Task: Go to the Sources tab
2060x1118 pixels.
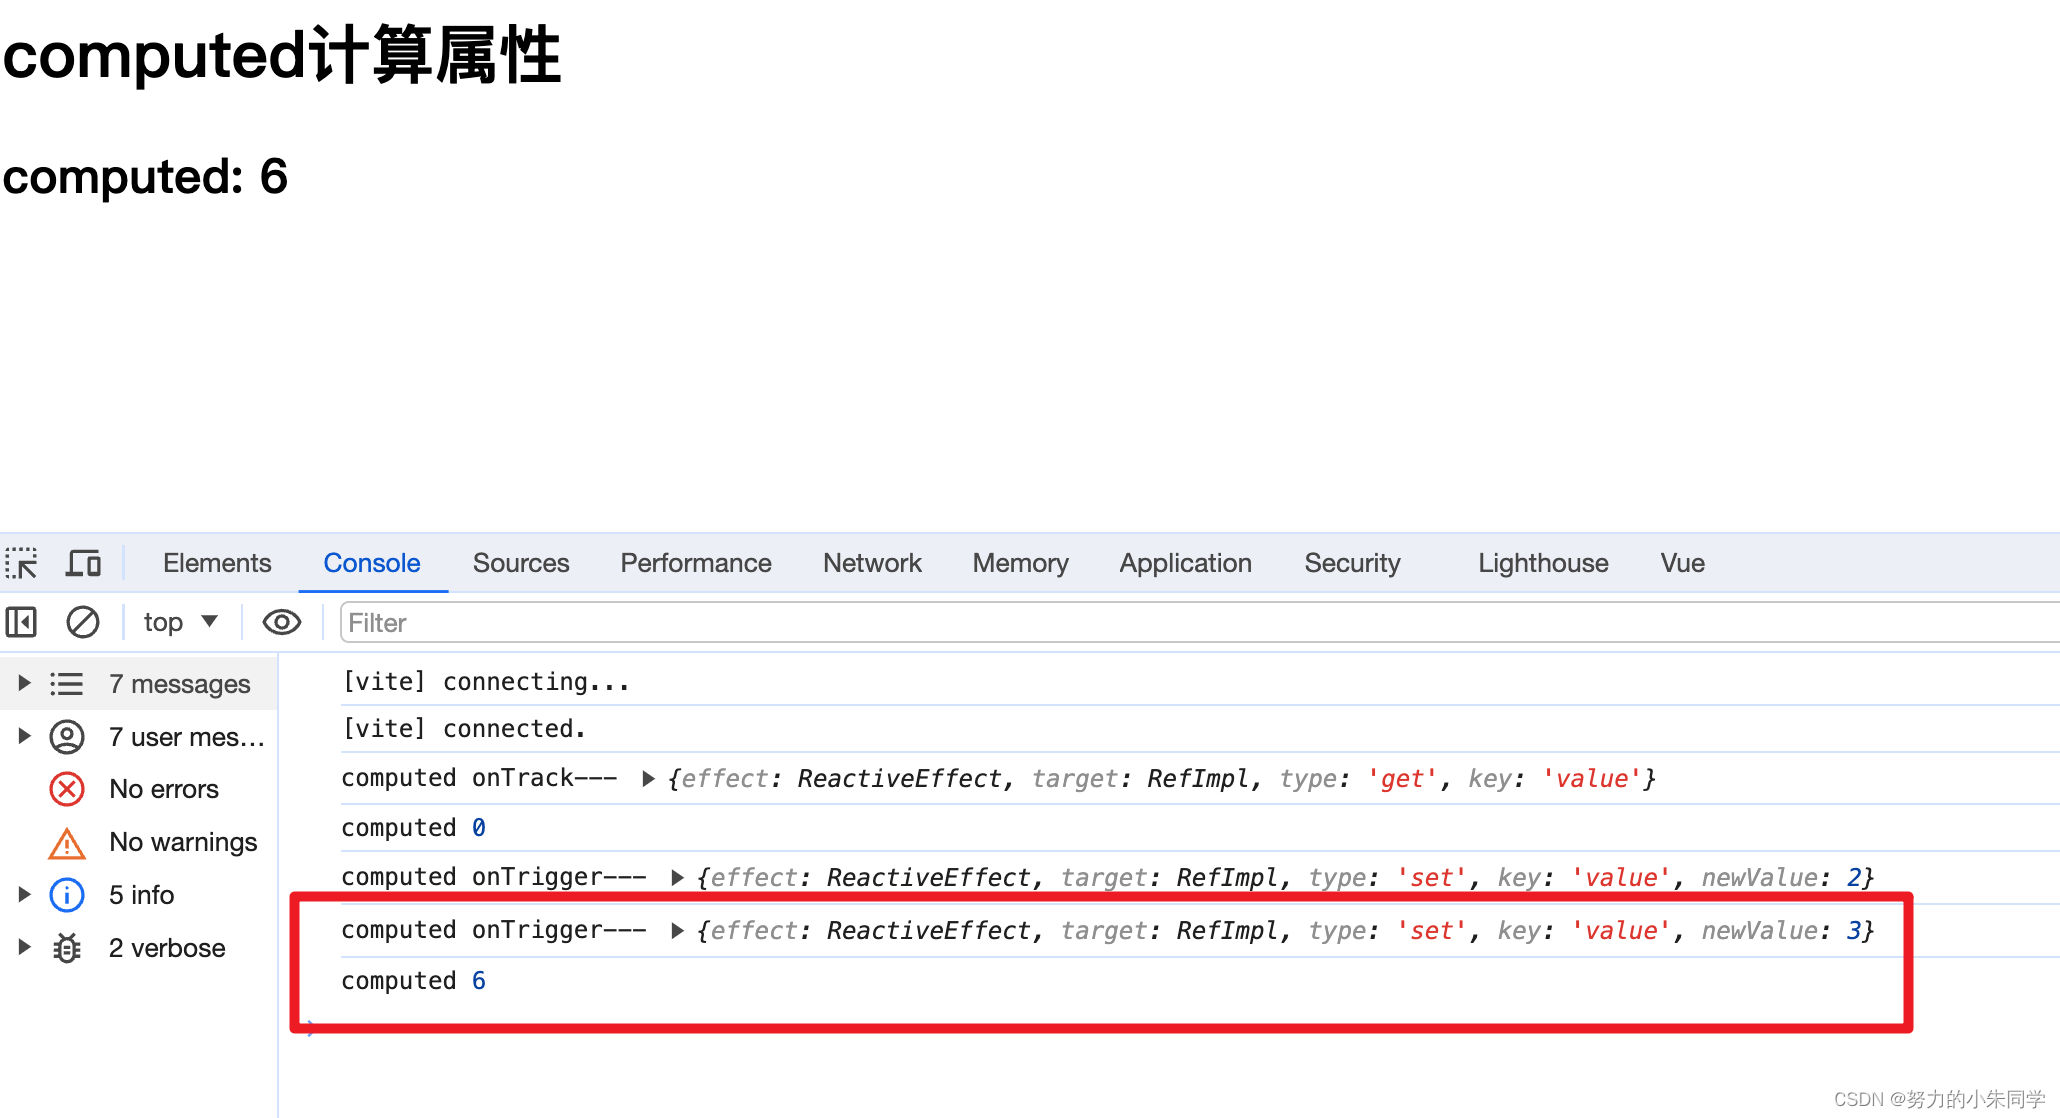Action: (520, 563)
